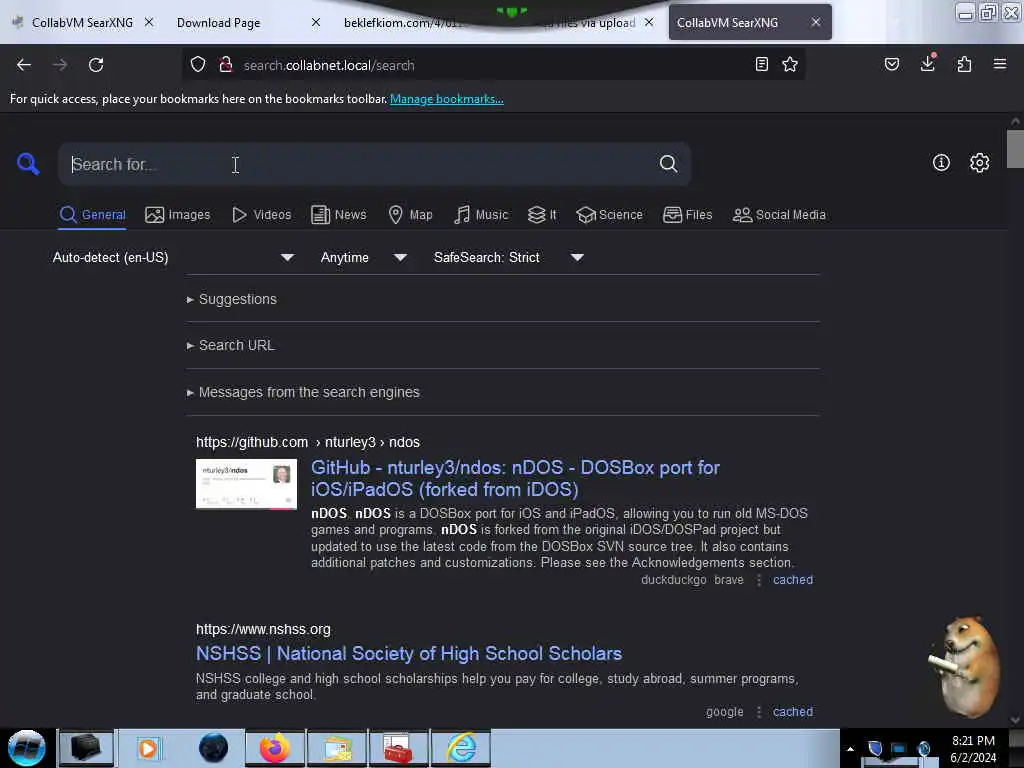Click the google engine label on NSHSS result
Screen dimensions: 1024x768
pos(724,712)
